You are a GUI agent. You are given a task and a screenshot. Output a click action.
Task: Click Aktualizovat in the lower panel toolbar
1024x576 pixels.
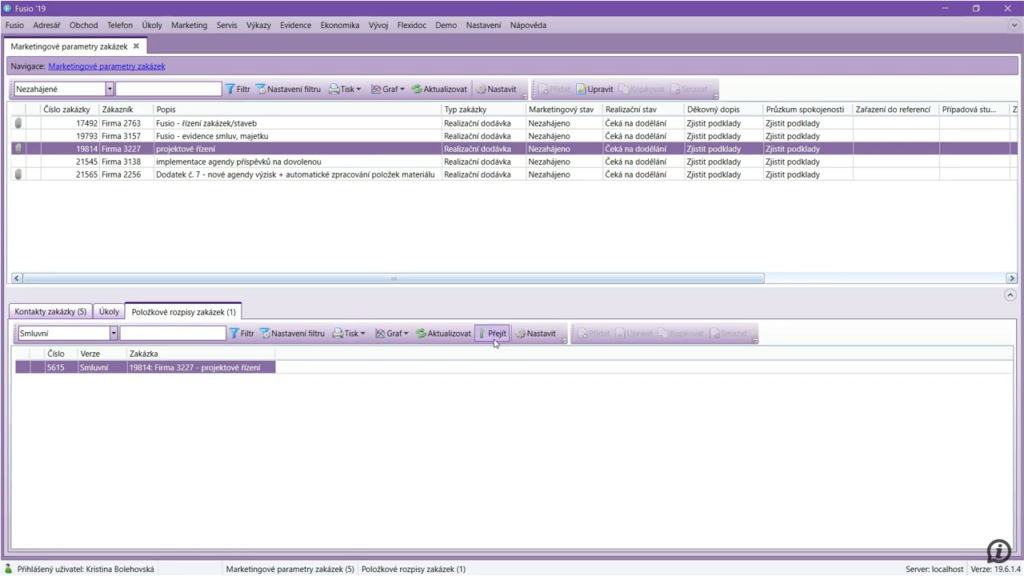(443, 333)
